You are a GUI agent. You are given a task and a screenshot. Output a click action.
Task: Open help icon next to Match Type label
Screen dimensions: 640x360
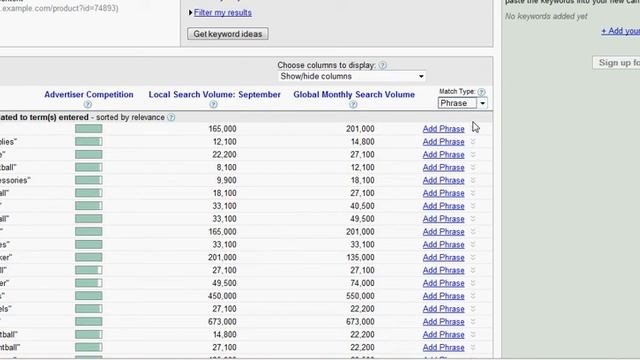tap(482, 92)
